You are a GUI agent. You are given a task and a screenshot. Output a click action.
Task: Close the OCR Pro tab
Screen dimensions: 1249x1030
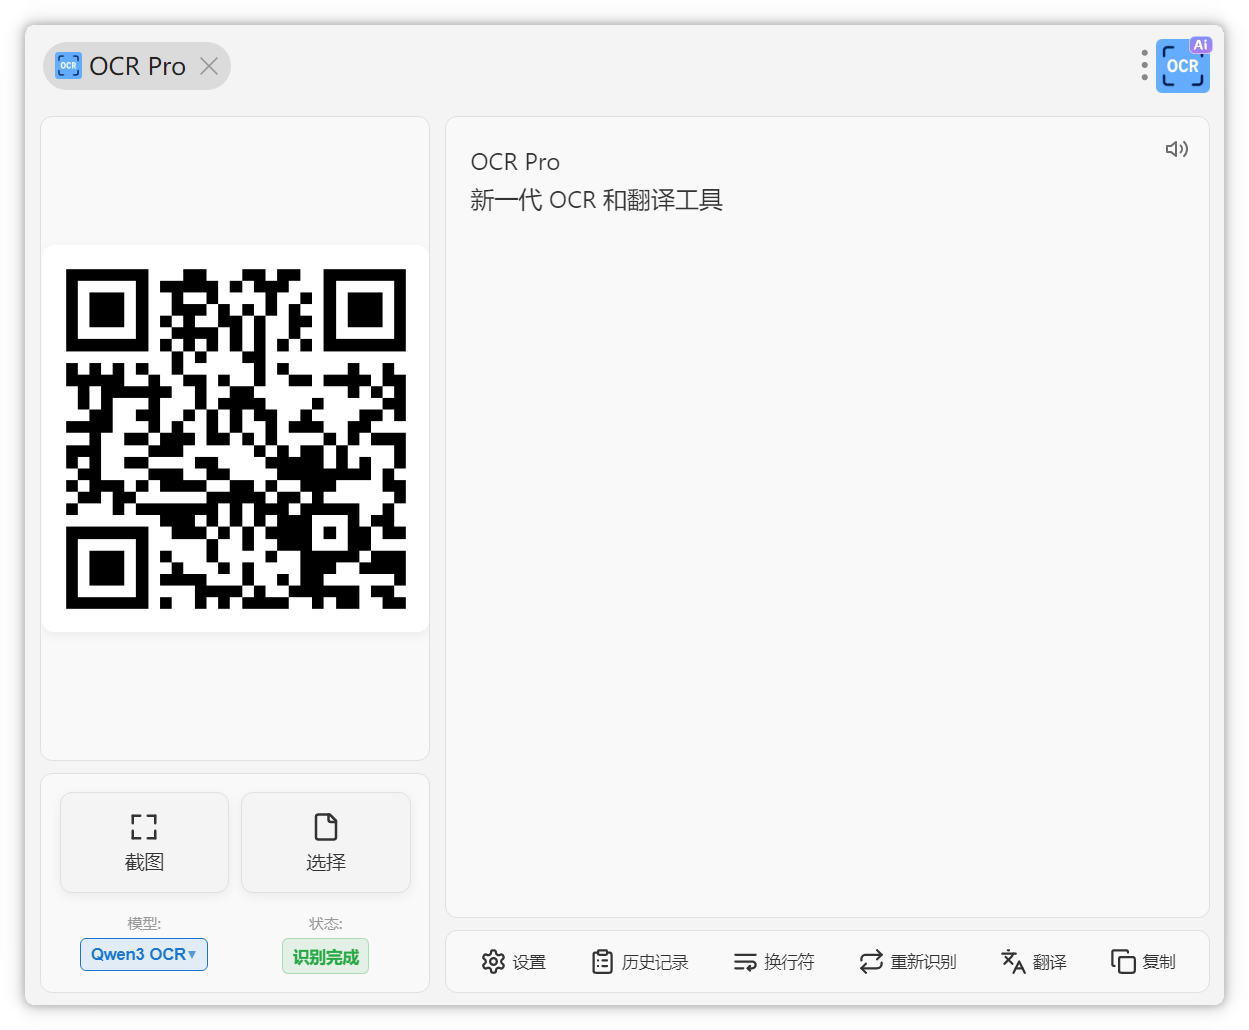coord(209,66)
